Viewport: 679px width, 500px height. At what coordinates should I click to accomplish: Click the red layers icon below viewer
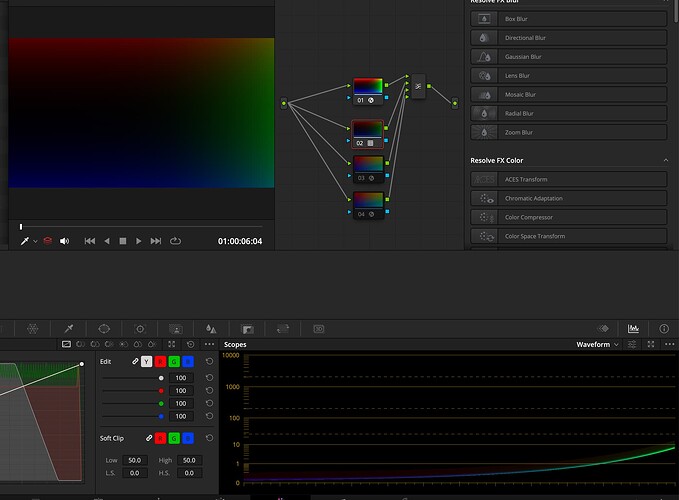47,241
